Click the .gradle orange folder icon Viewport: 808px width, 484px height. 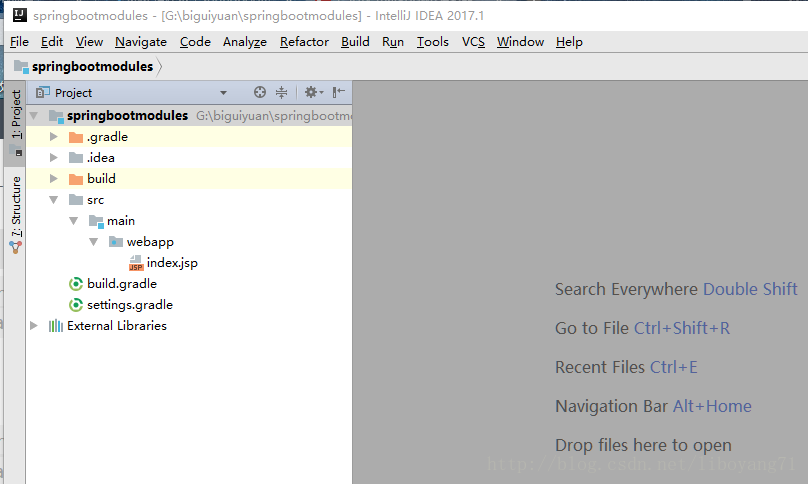[76, 137]
